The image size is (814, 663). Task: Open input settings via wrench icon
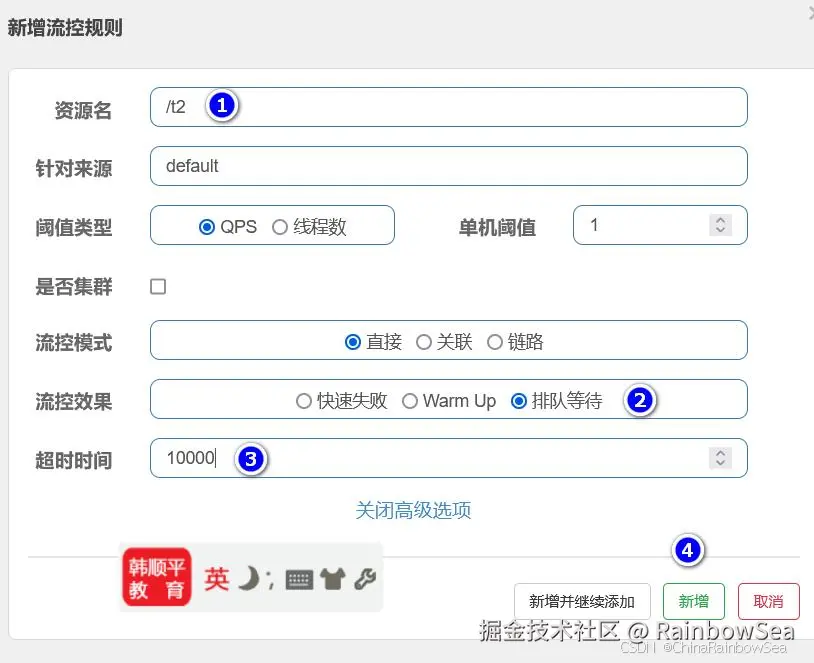(365, 578)
